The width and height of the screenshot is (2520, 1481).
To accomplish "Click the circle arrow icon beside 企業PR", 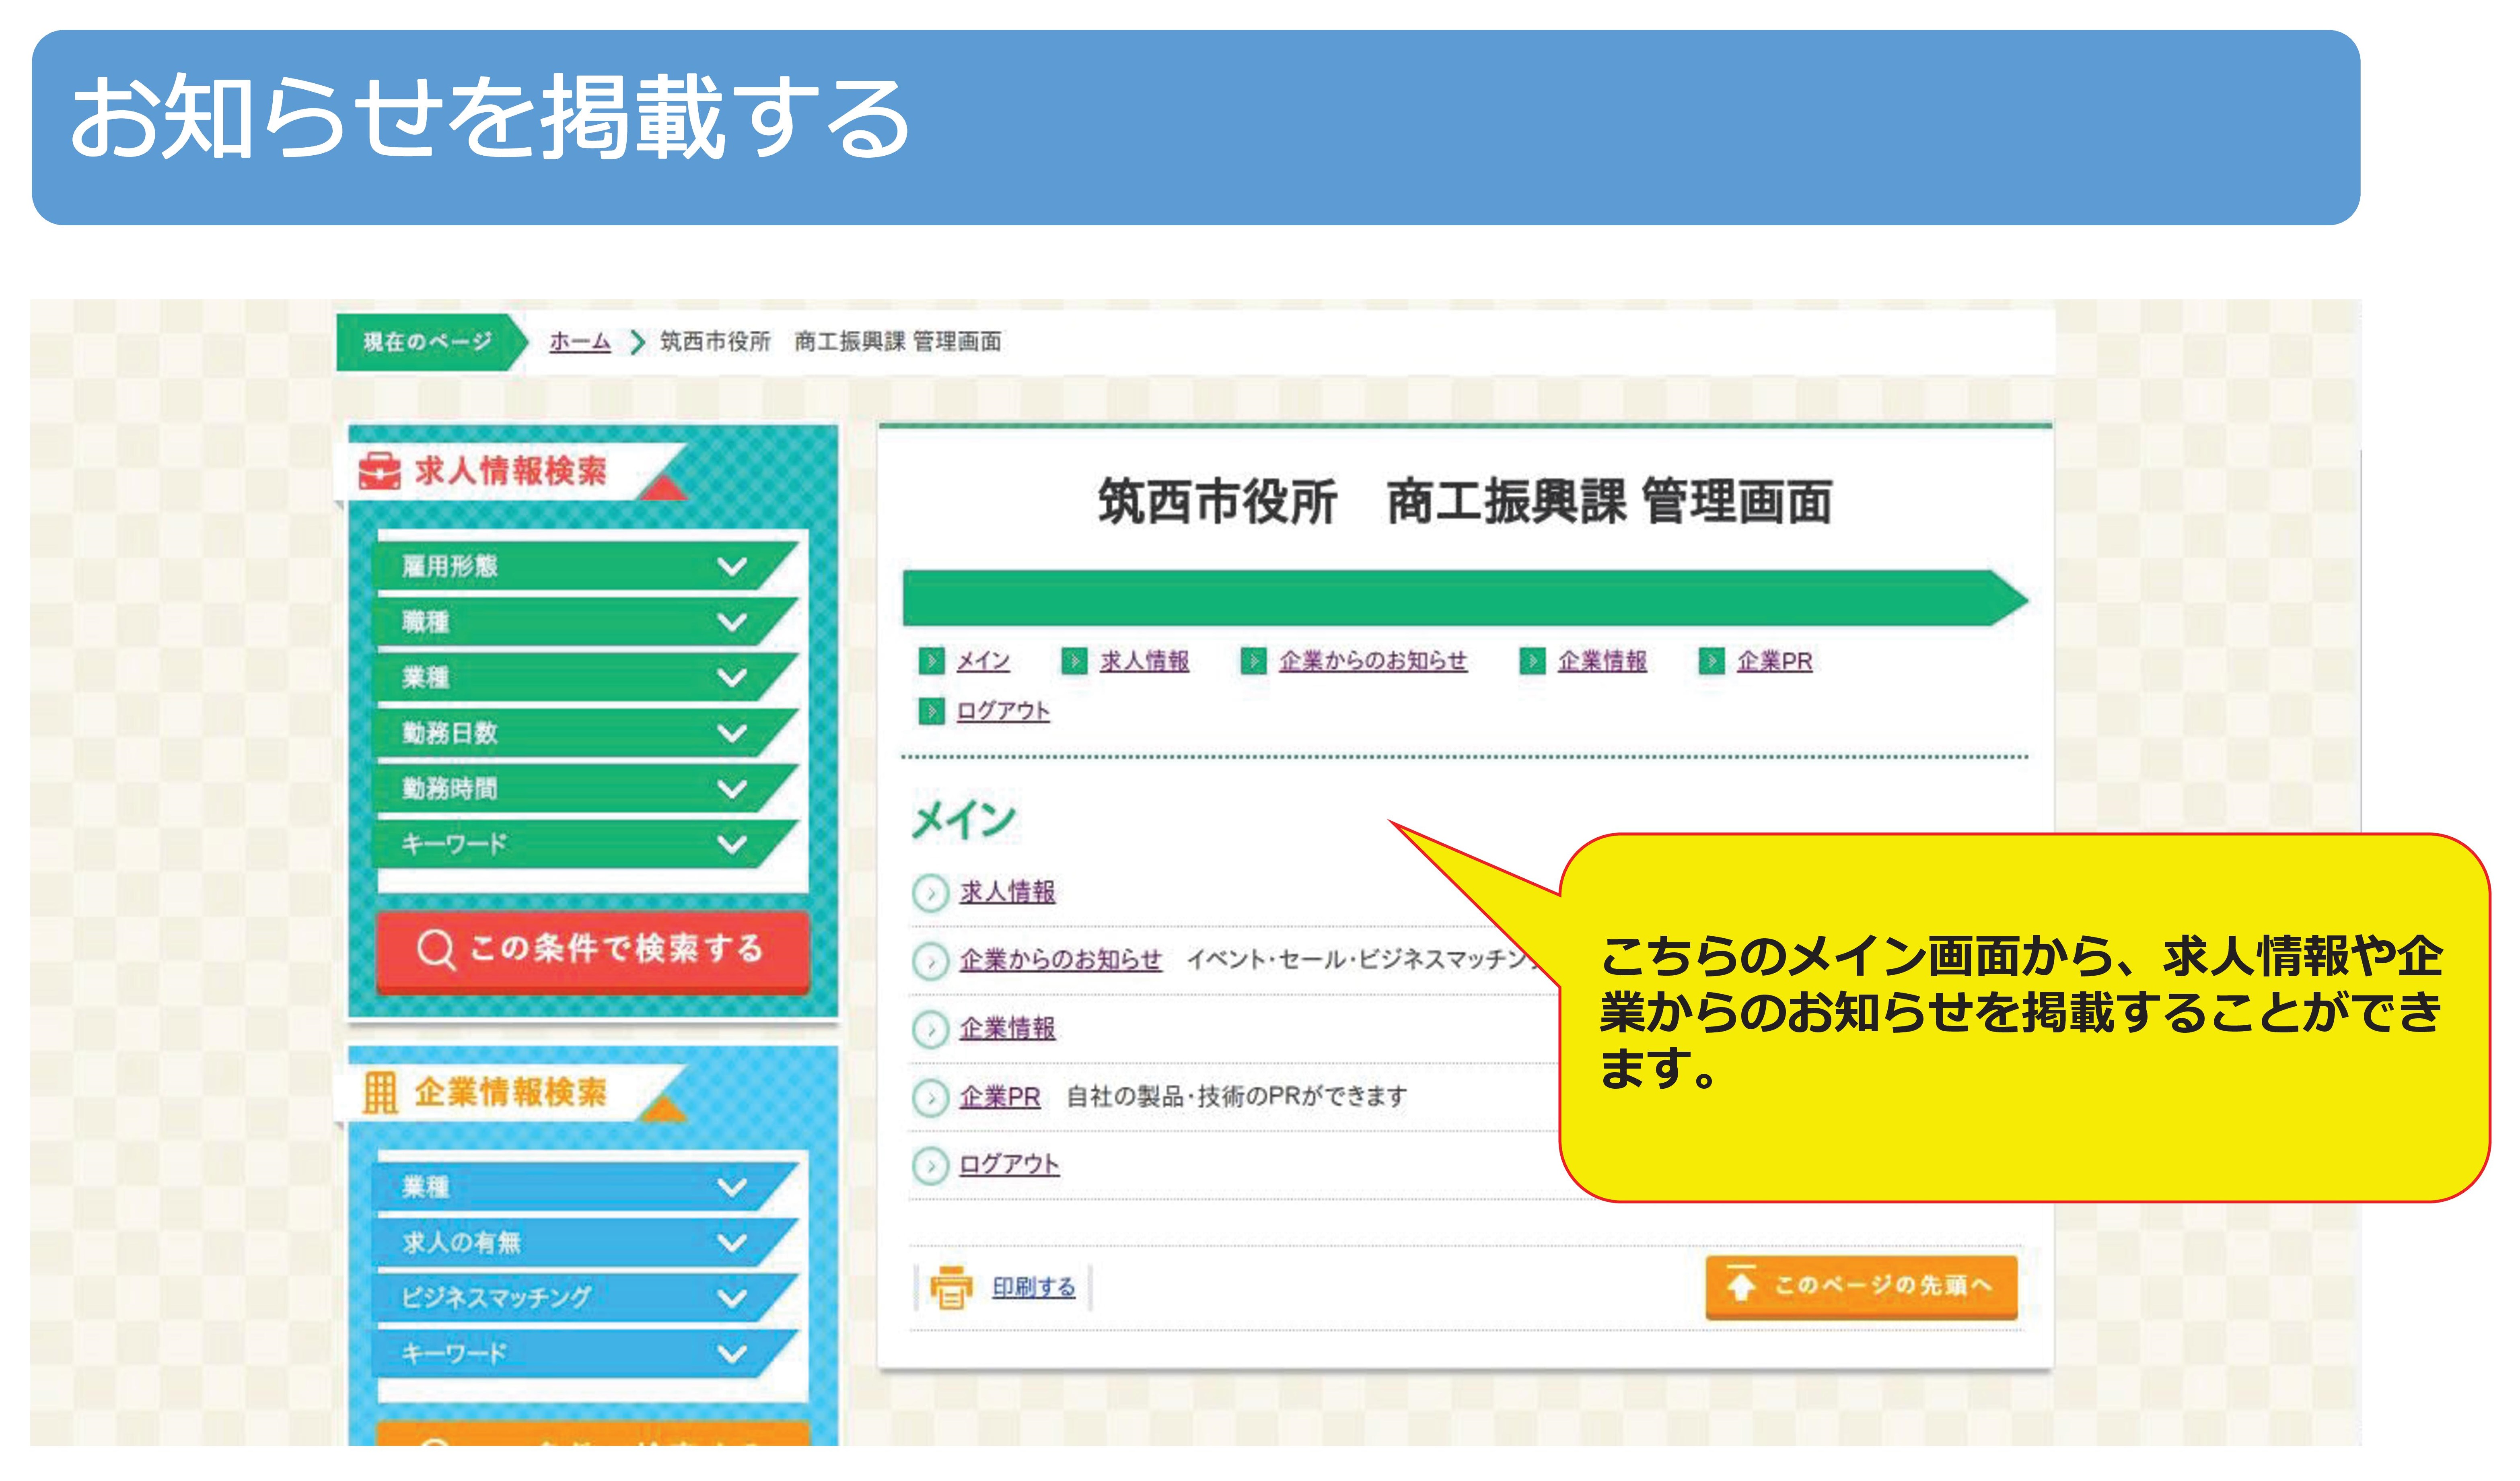I will pyautogui.click(x=931, y=1098).
